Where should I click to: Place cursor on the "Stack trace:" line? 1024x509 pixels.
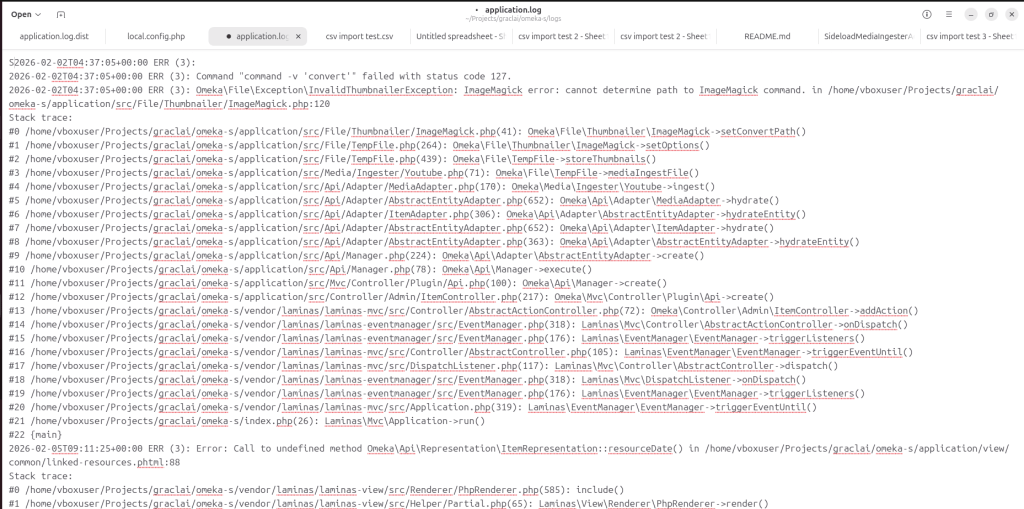(x=37, y=117)
